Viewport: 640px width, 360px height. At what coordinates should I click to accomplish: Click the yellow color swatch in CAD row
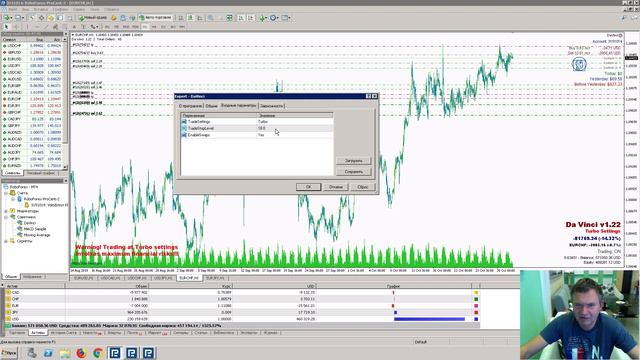(476, 293)
